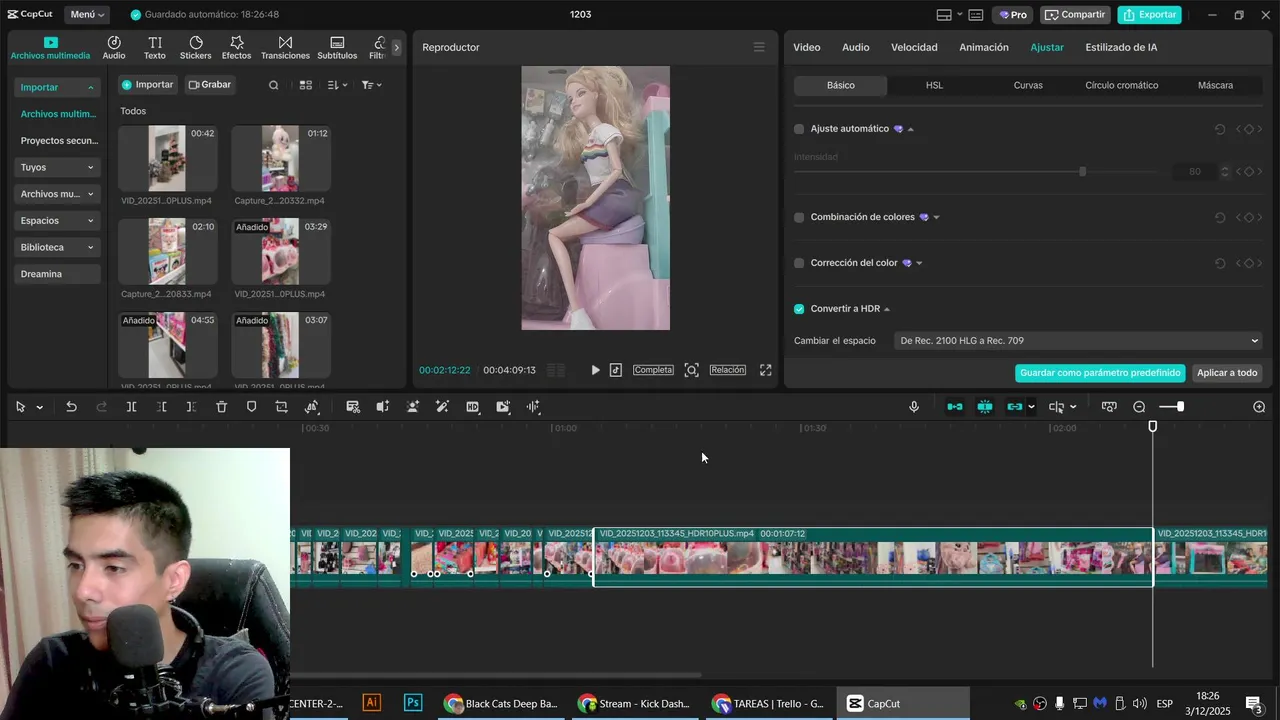Image resolution: width=1280 pixels, height=720 pixels.
Task: Open the layout switcher icon in title bar
Action: (944, 15)
